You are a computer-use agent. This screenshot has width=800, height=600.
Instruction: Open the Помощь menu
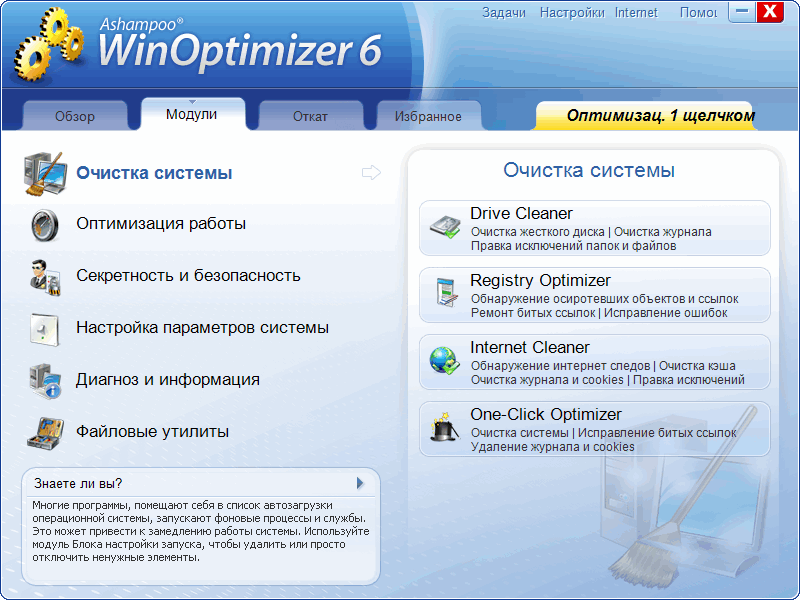click(x=698, y=12)
